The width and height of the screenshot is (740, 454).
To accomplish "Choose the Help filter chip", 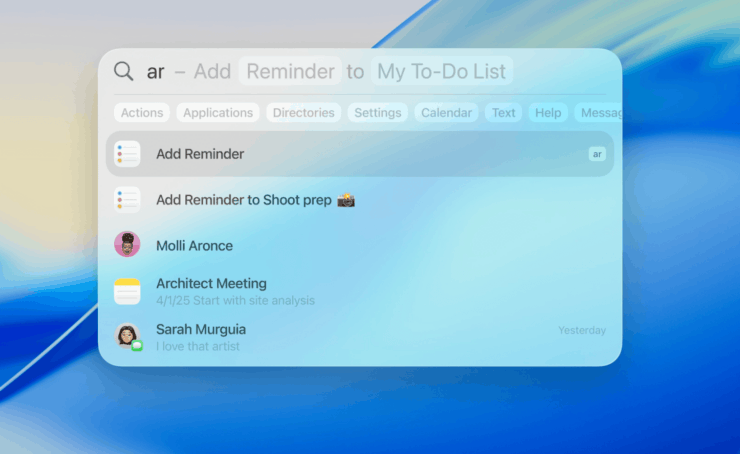I will pyautogui.click(x=548, y=113).
